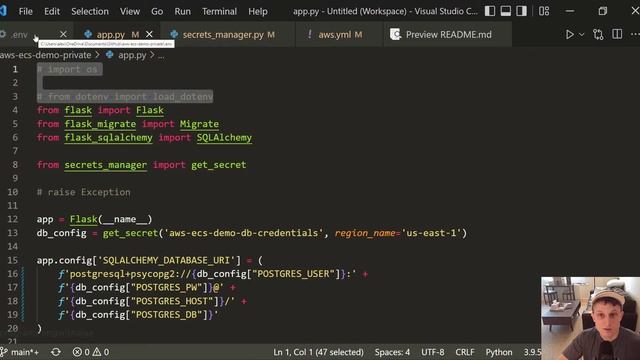The width and height of the screenshot is (640, 360).
Task: Click line number 13 in the gutter
Action: coord(13,233)
